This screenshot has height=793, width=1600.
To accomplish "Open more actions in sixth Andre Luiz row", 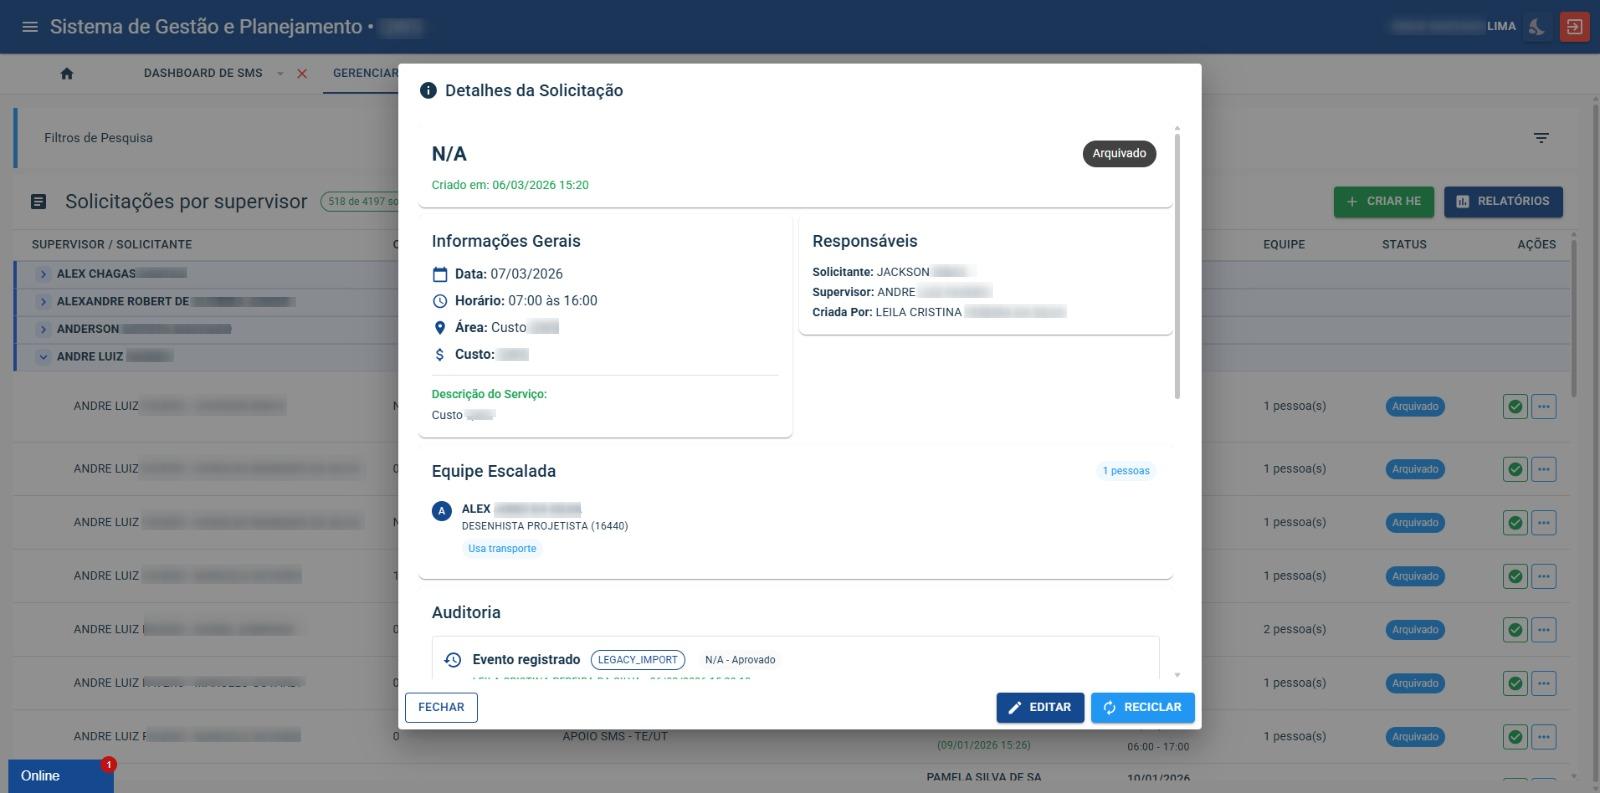I will (1544, 683).
